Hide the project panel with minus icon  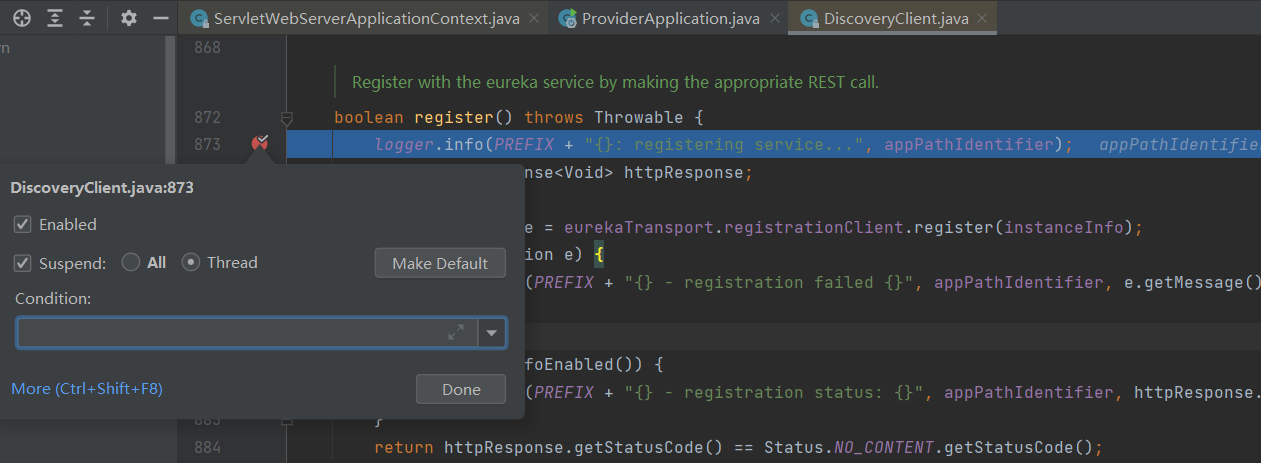(160, 18)
